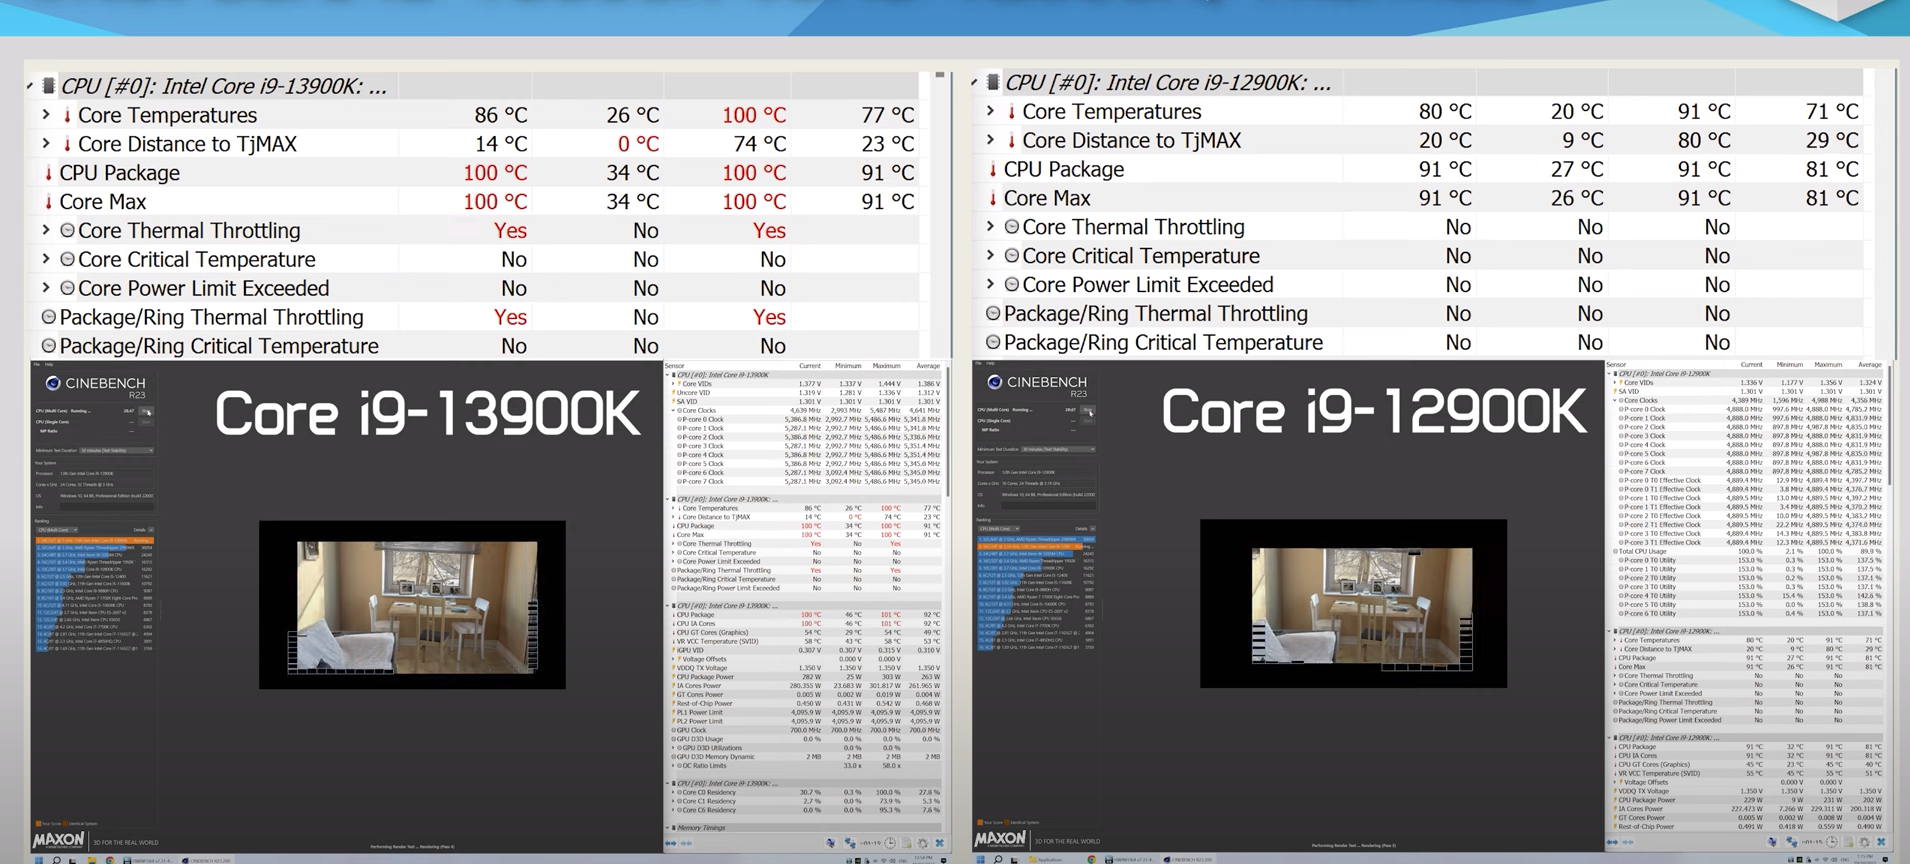Click Package/Ring Thermal Throttling status icon, enlarged 13900K panel
This screenshot has height=864, width=1910.
[48, 317]
